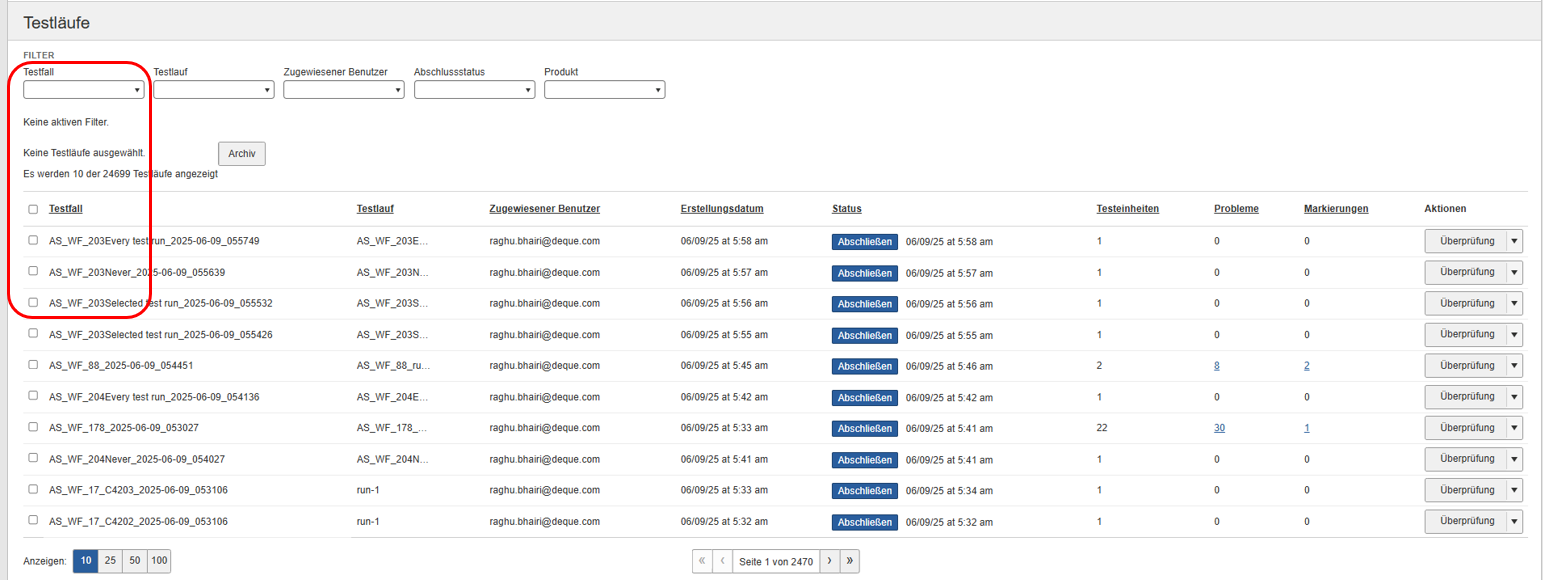The image size is (1543, 580).
Task: Expand the Abschlussstatus filter dropdown
Action: pyautogui.click(x=474, y=90)
